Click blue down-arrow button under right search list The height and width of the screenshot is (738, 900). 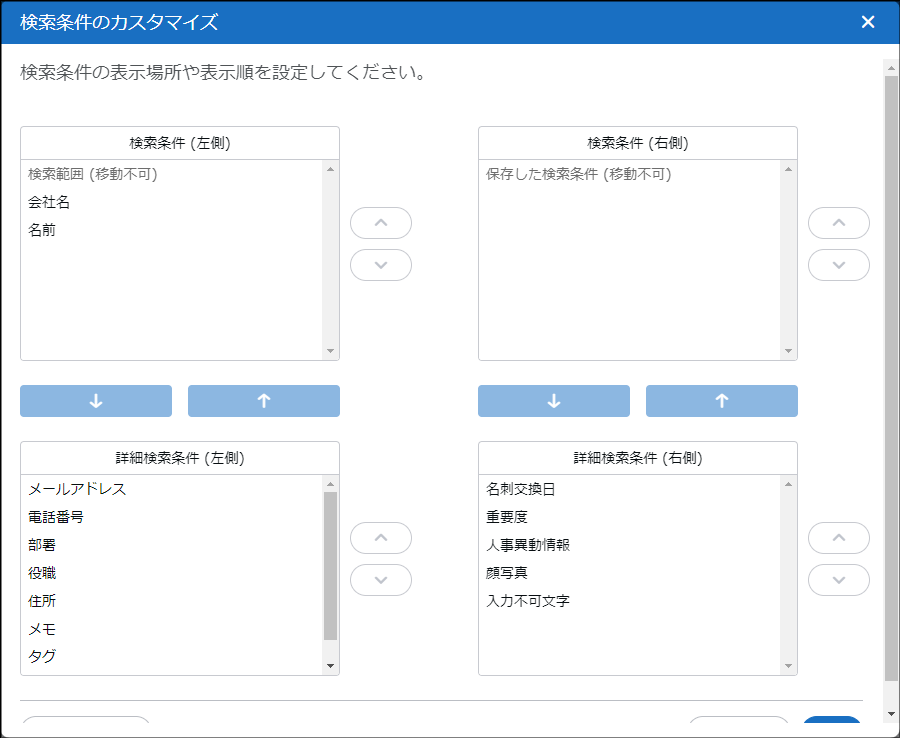tap(554, 401)
